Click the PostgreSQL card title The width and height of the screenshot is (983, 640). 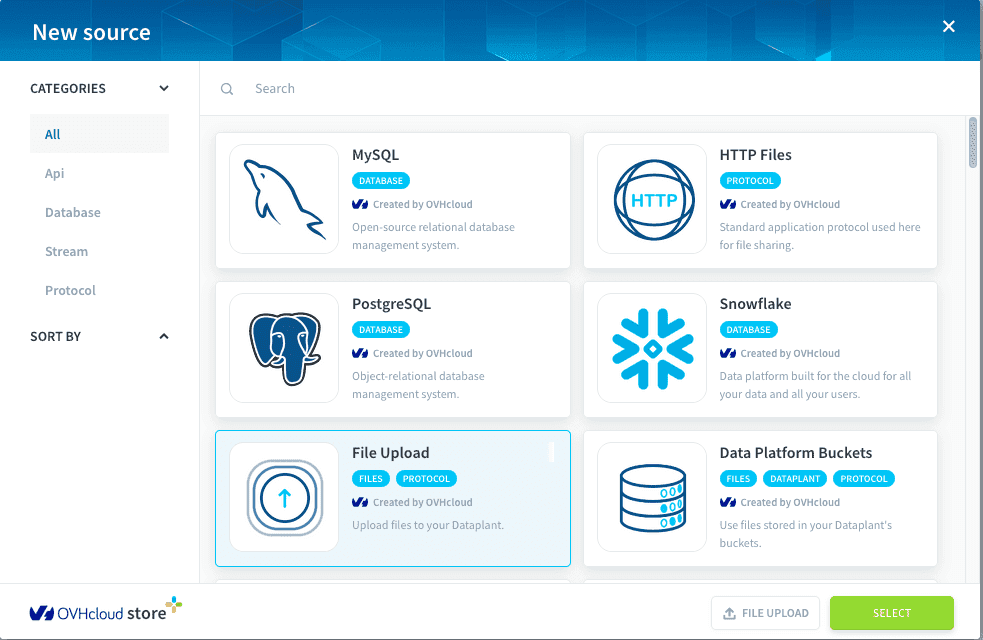tap(392, 304)
